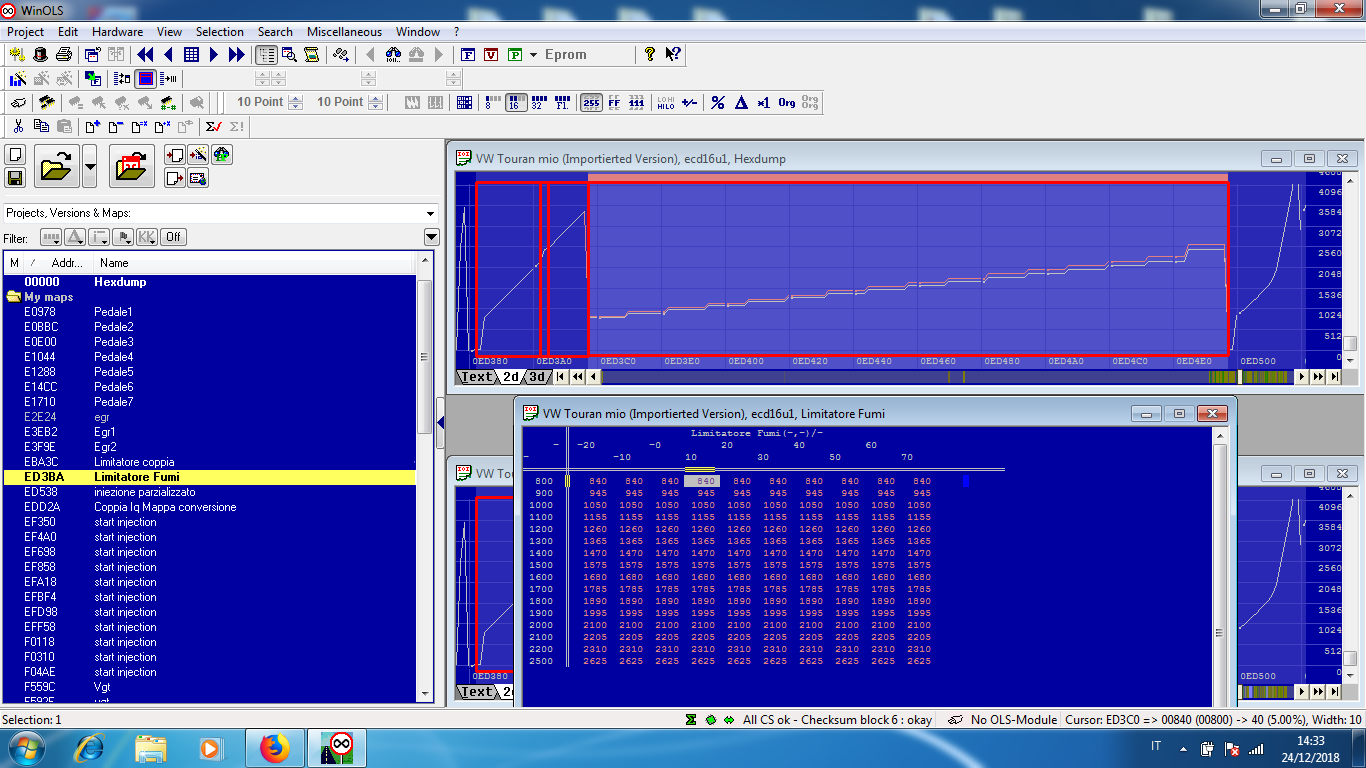Click the blue F project button

point(468,55)
